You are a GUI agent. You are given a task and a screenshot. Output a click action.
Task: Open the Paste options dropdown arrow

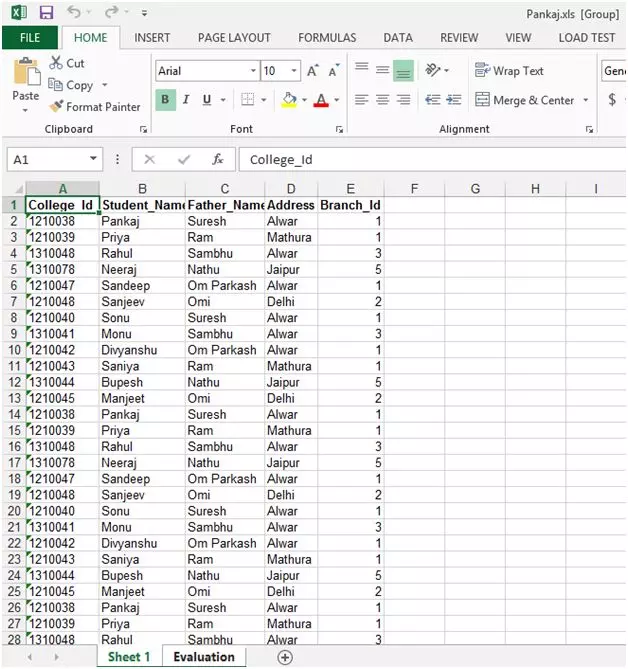pyautogui.click(x=25, y=111)
